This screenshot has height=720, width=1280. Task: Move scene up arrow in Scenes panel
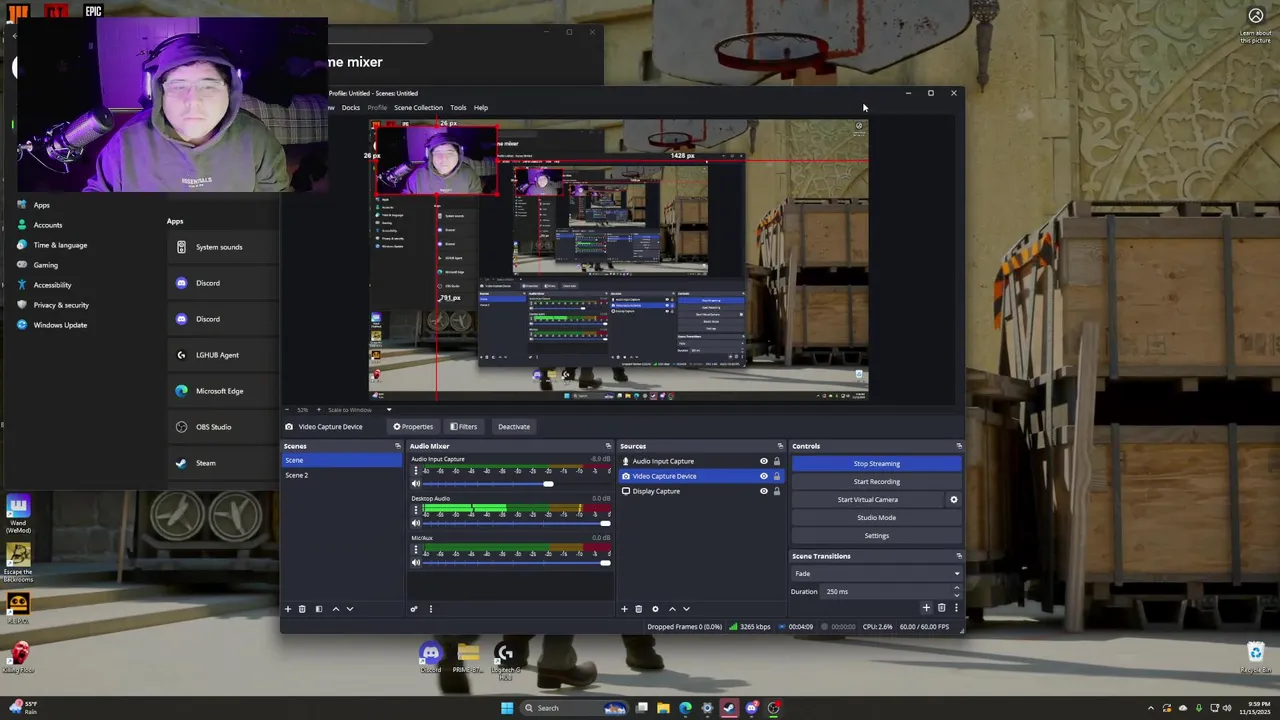pyautogui.click(x=335, y=609)
